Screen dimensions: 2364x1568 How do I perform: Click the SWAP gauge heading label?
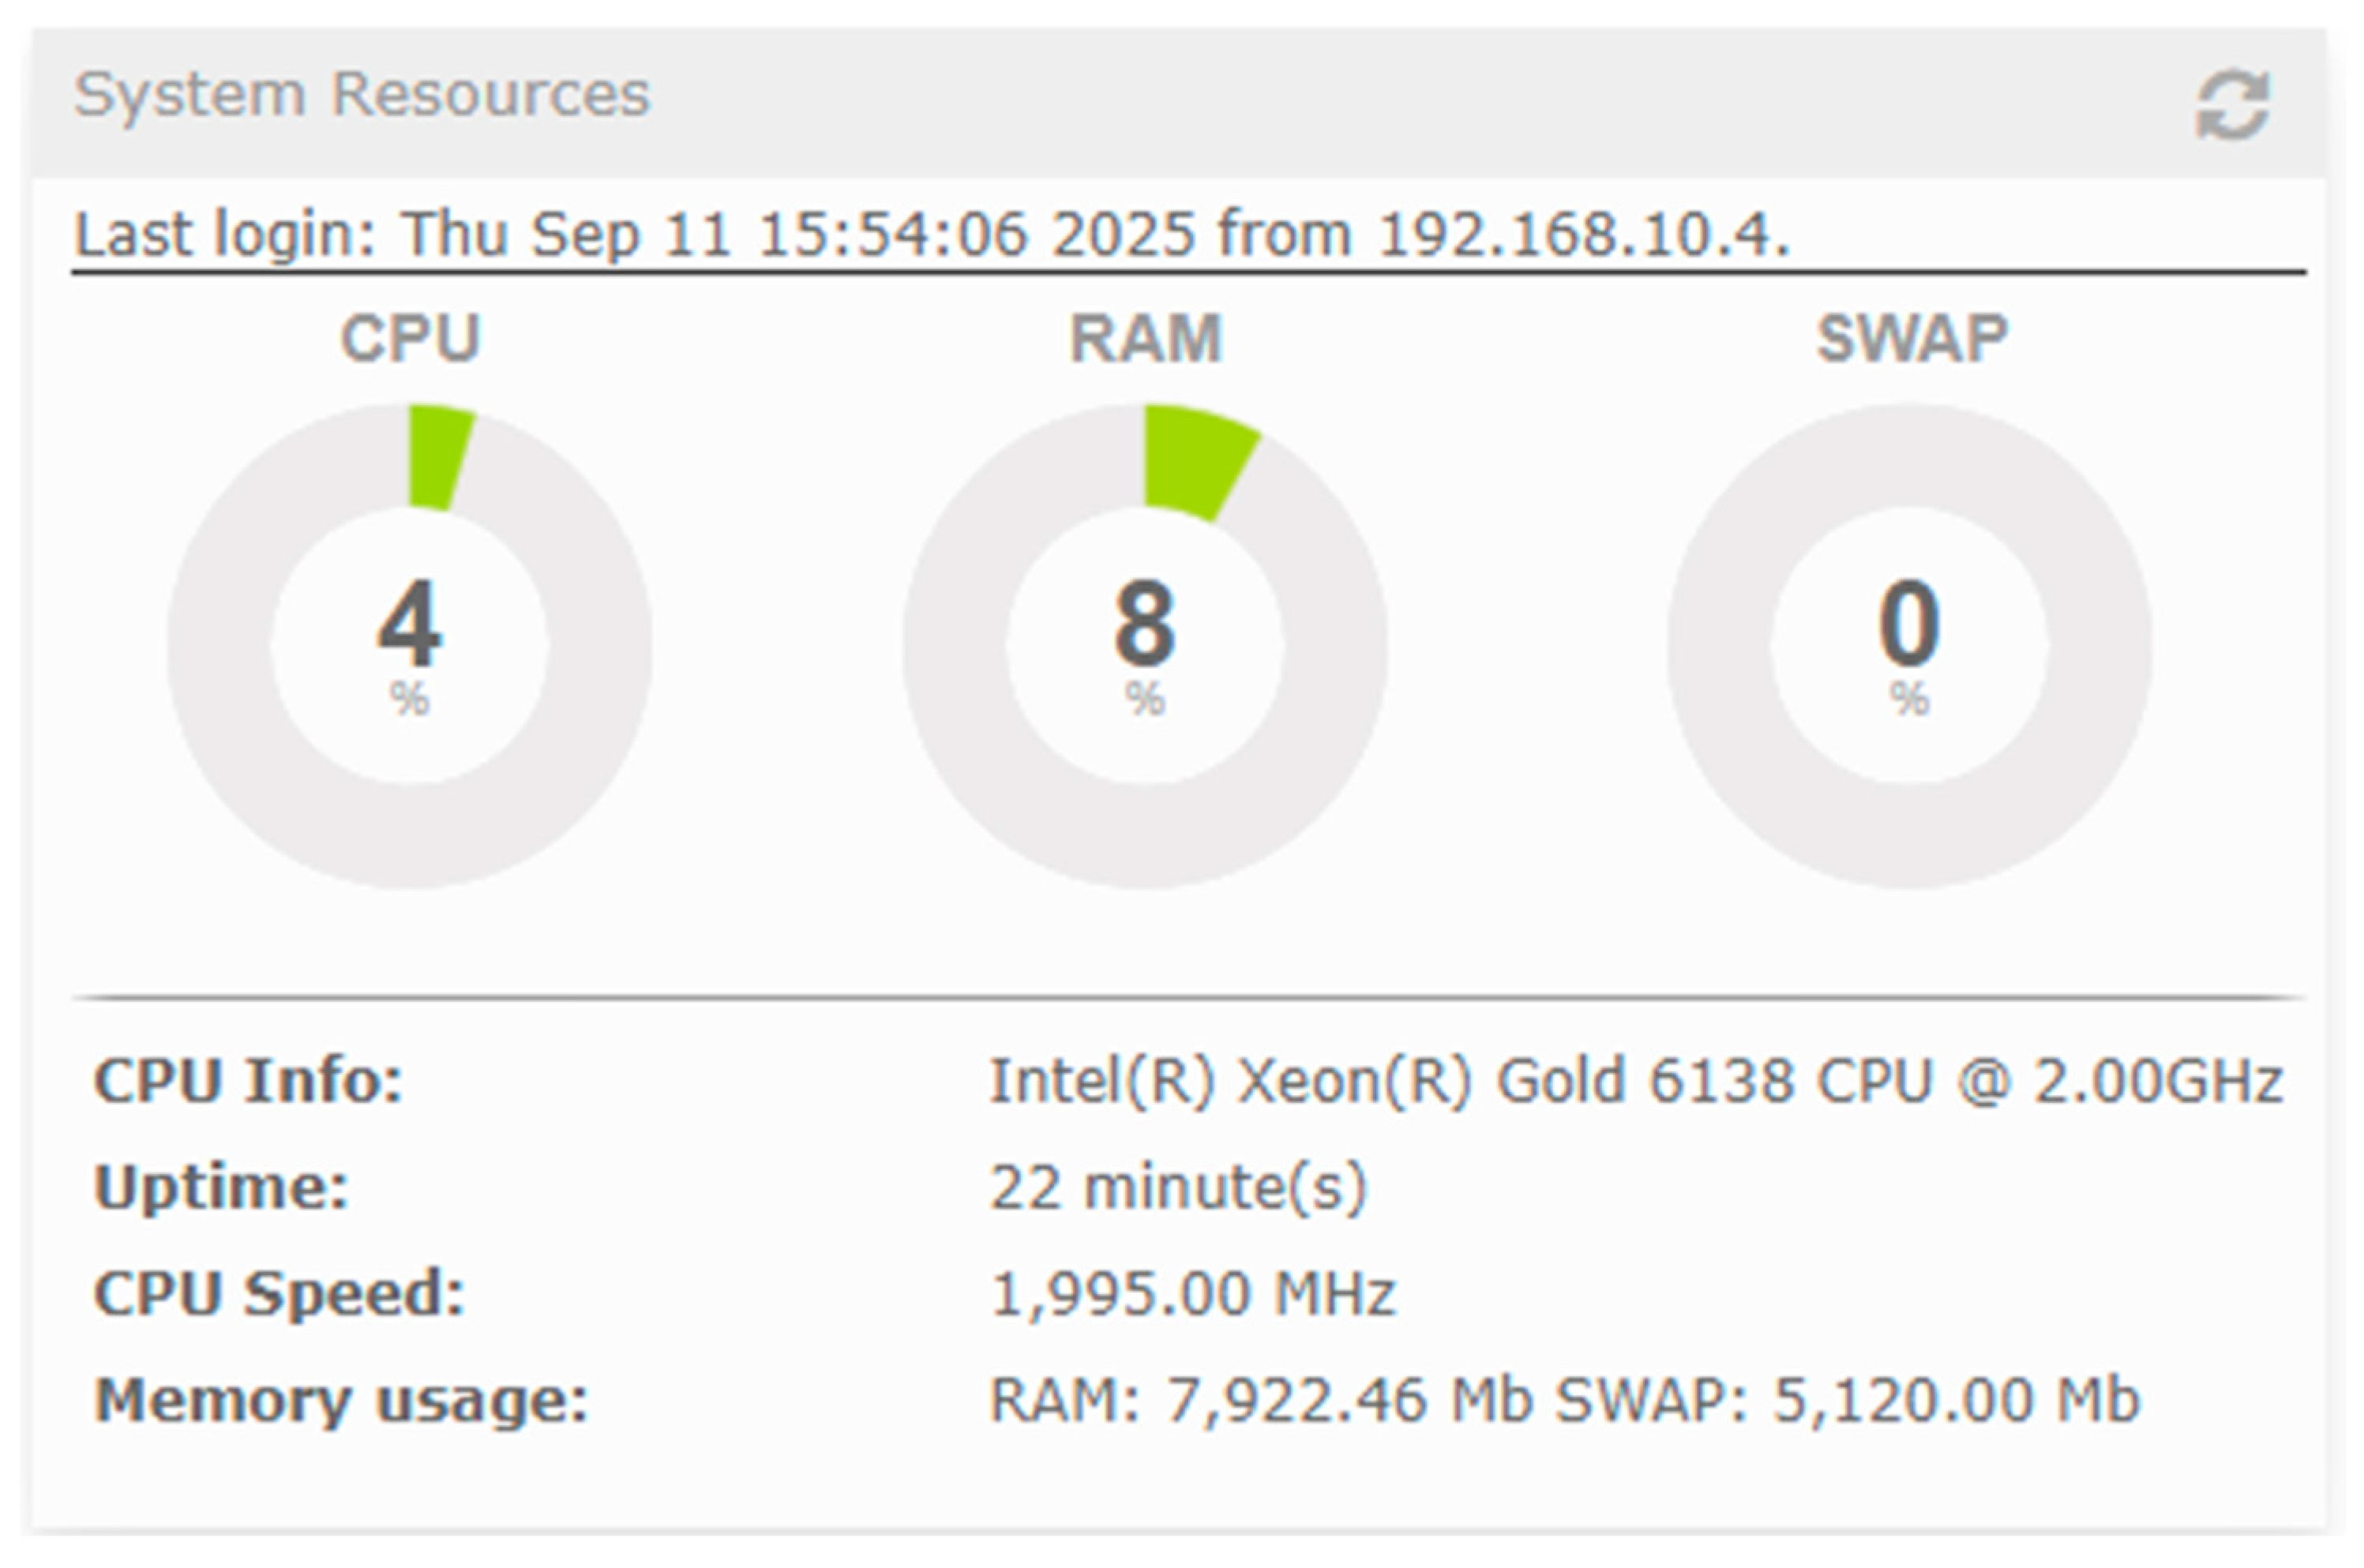tap(1911, 338)
